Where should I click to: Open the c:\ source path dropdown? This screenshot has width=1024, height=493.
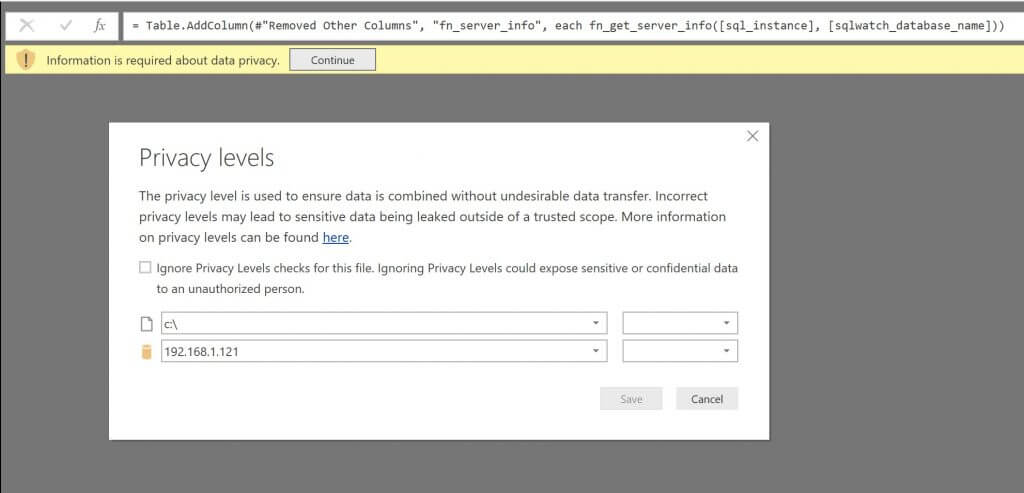point(384,323)
